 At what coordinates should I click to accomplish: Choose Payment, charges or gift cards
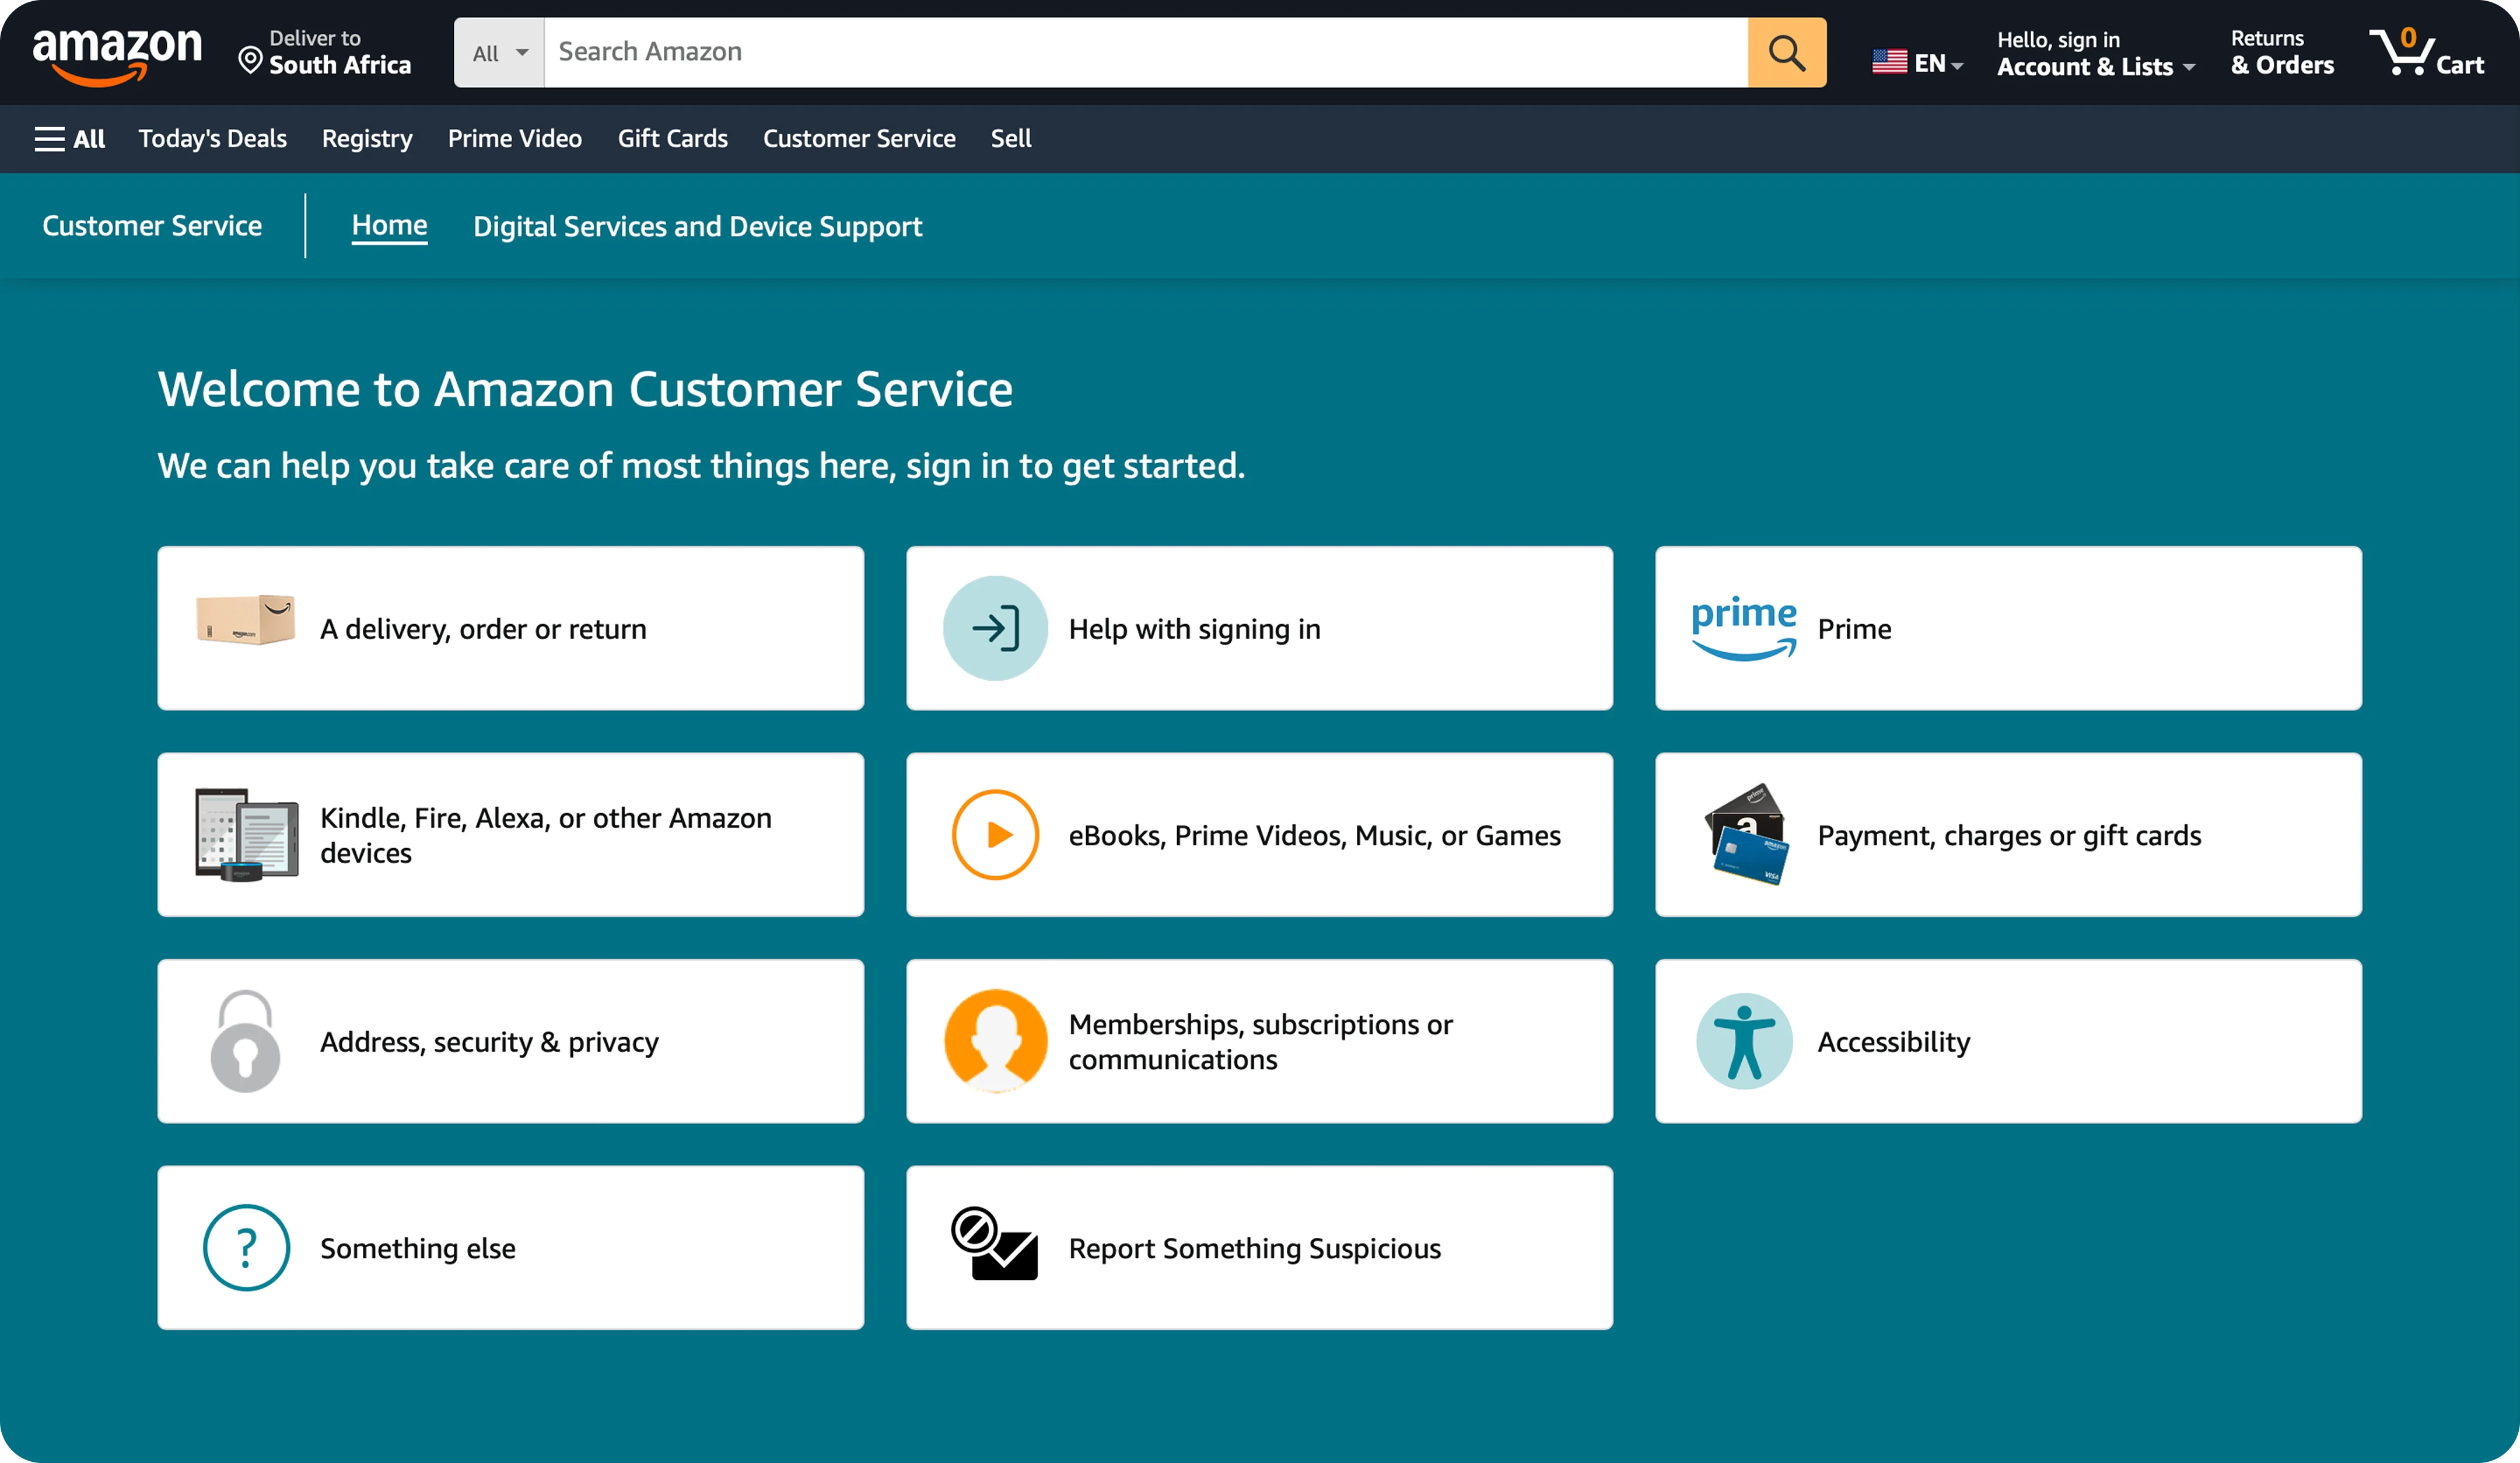(2009, 835)
